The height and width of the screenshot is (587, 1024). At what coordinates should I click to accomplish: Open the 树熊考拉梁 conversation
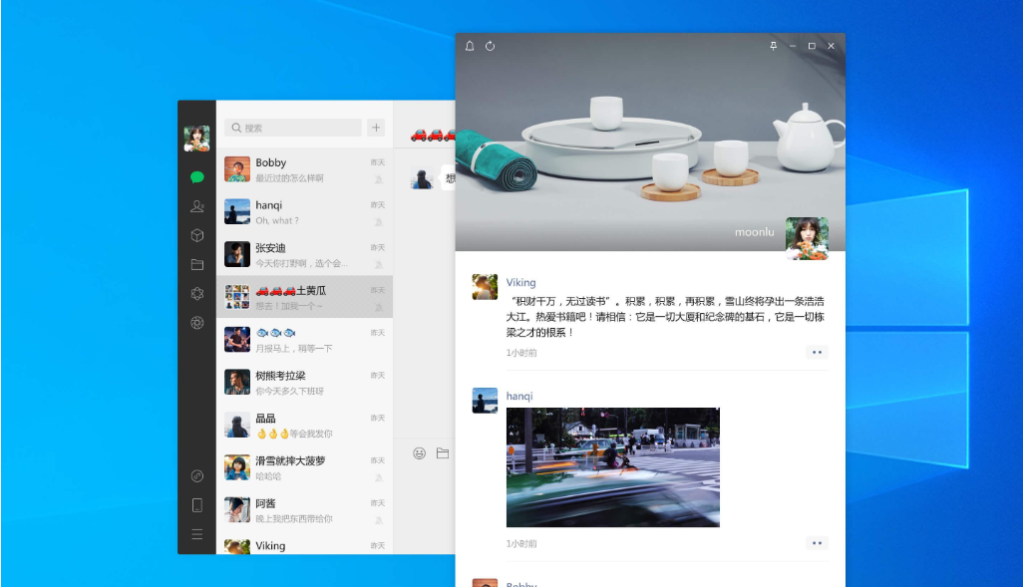coord(304,382)
